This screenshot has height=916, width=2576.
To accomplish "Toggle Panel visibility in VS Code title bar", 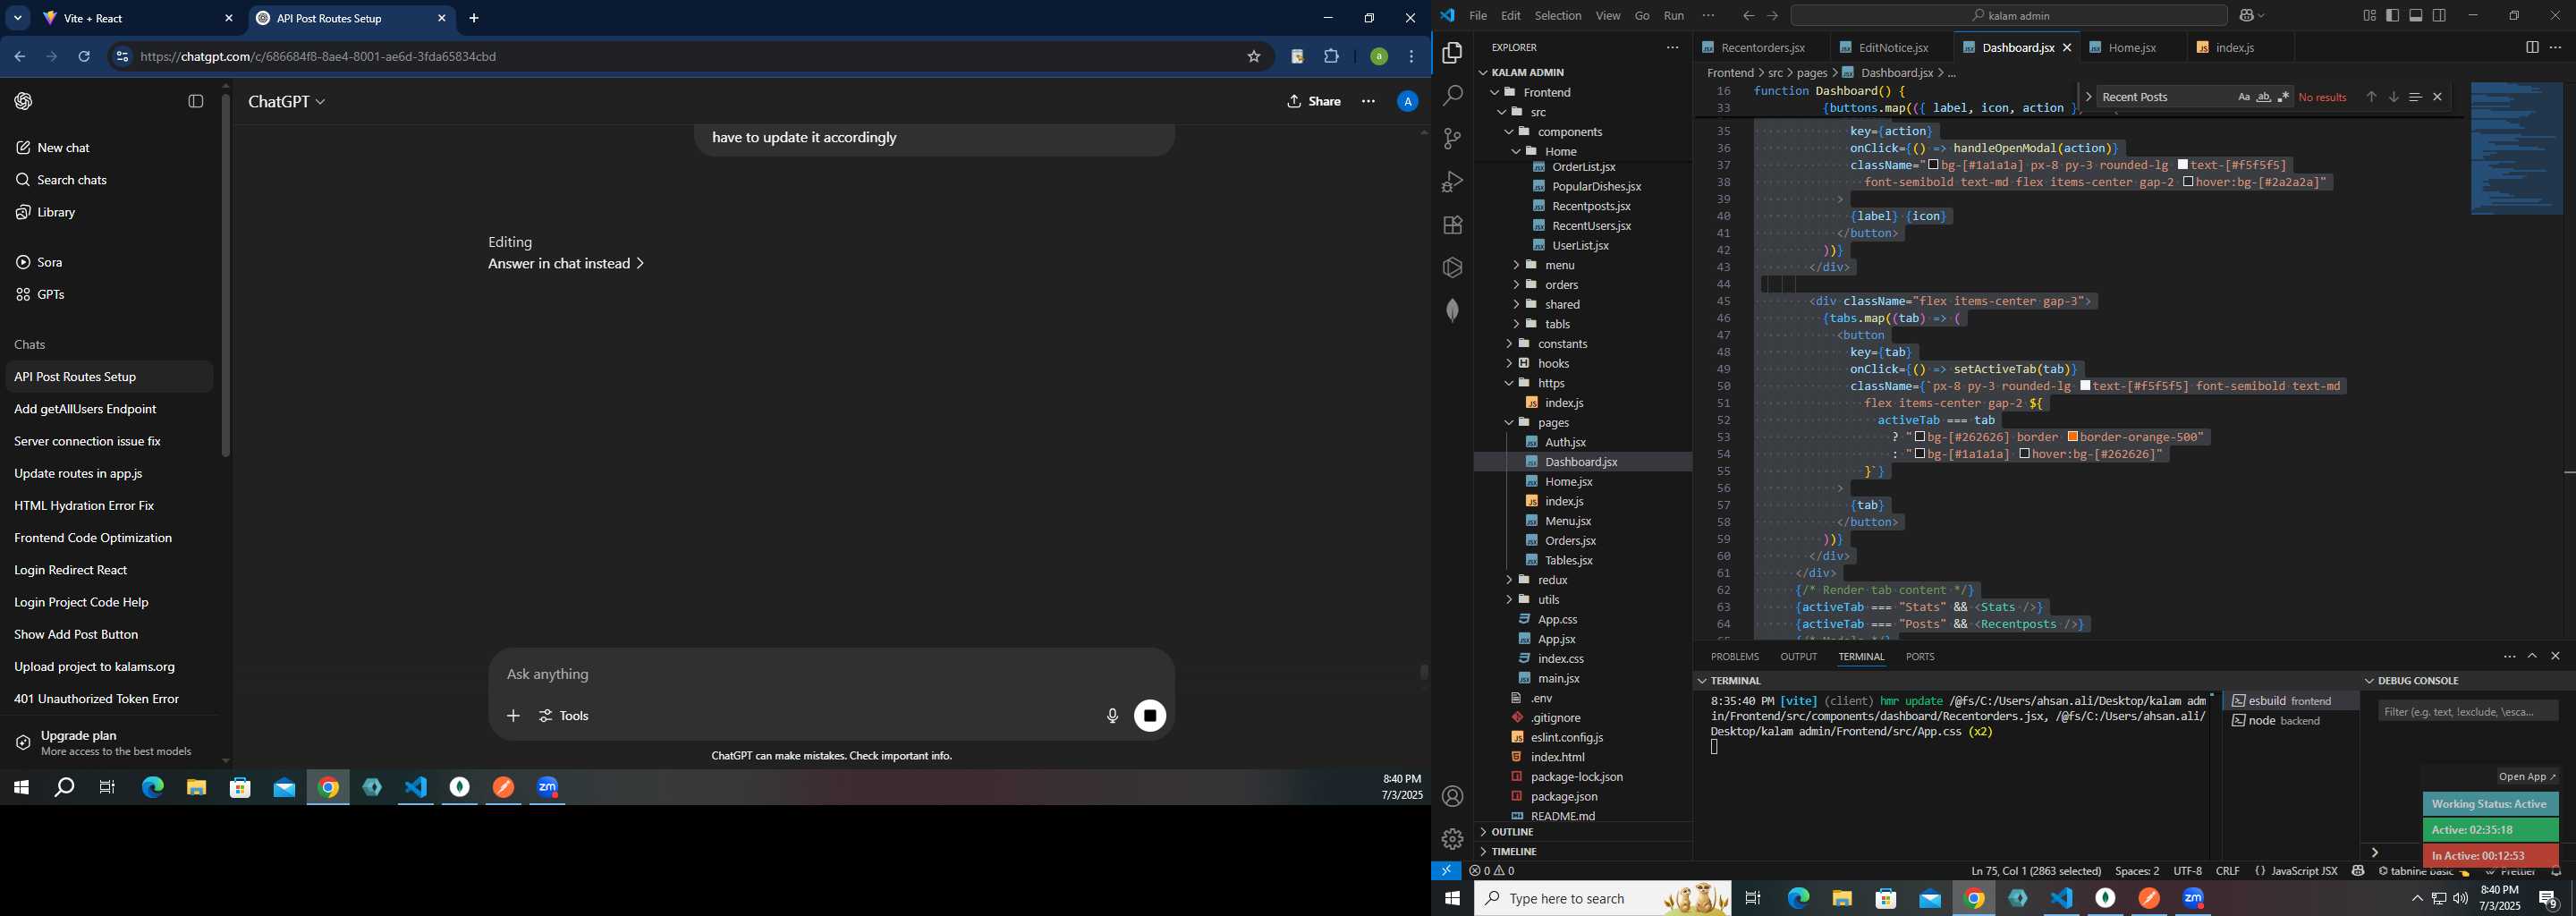I will (2416, 16).
